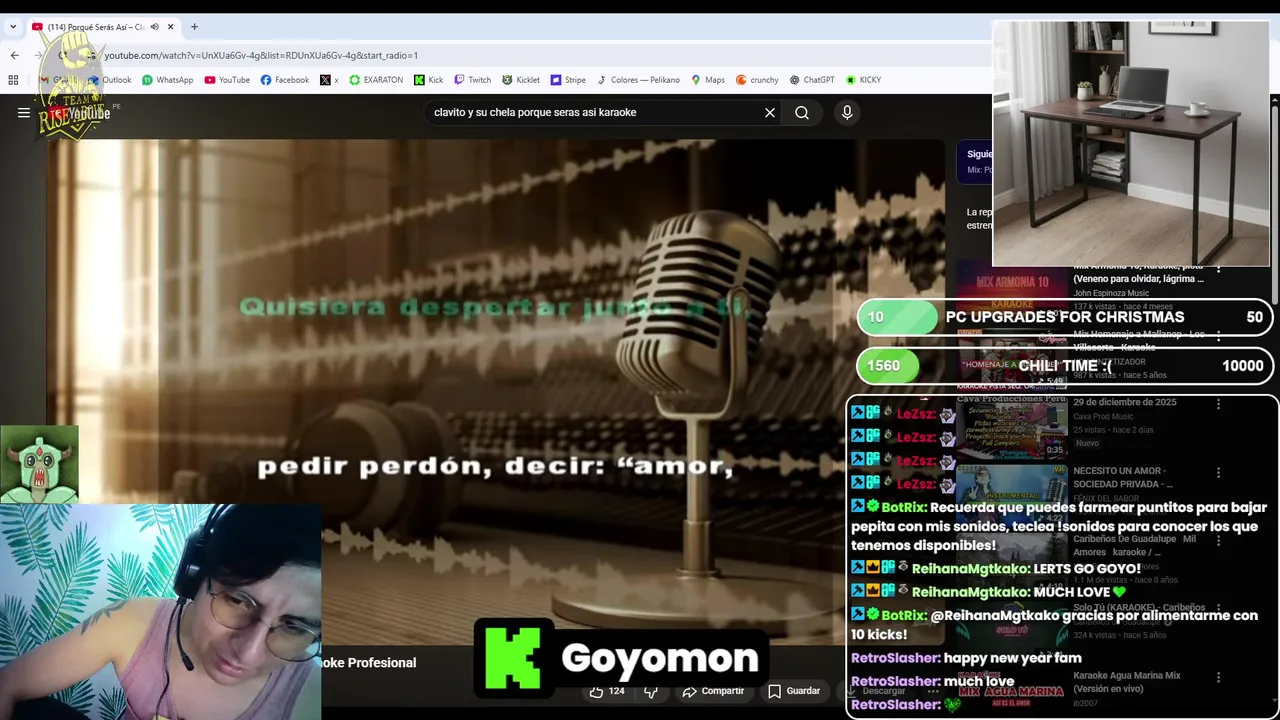Image resolution: width=1280 pixels, height=720 pixels.
Task: Mute the tab using its speaker icon
Action: click(154, 27)
